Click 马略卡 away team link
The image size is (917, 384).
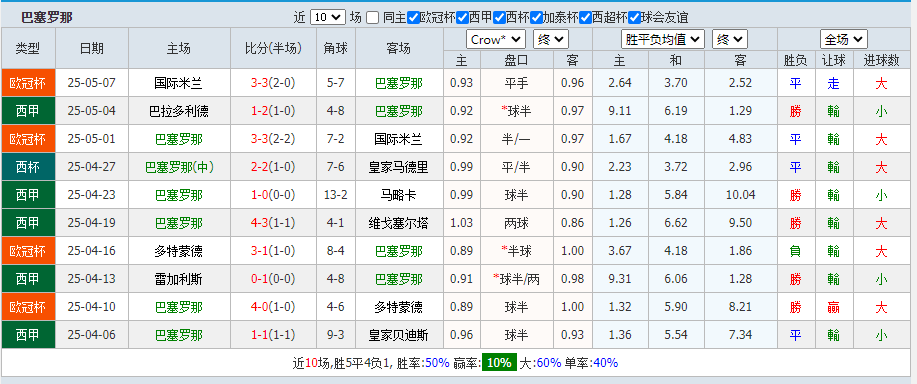398,195
